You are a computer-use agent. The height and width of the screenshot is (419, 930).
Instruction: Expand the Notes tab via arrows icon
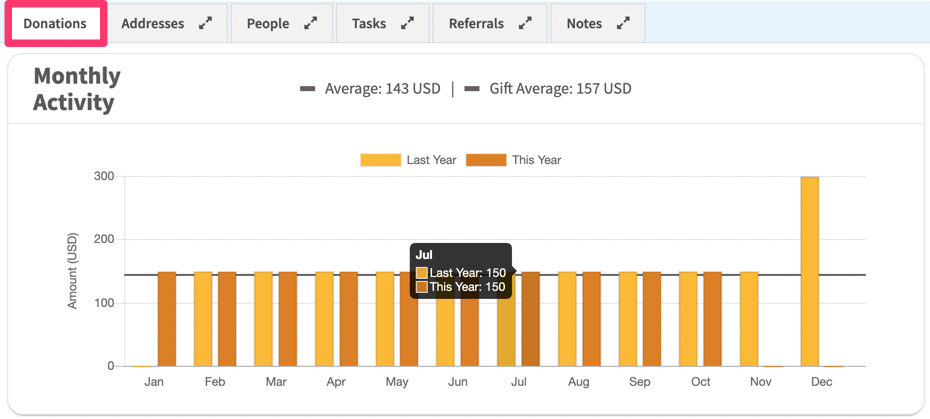pos(622,24)
